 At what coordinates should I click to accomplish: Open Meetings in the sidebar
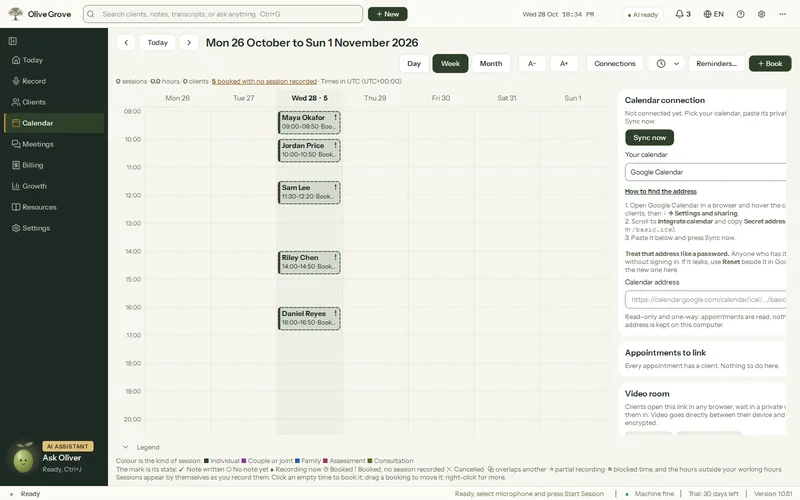(54, 144)
